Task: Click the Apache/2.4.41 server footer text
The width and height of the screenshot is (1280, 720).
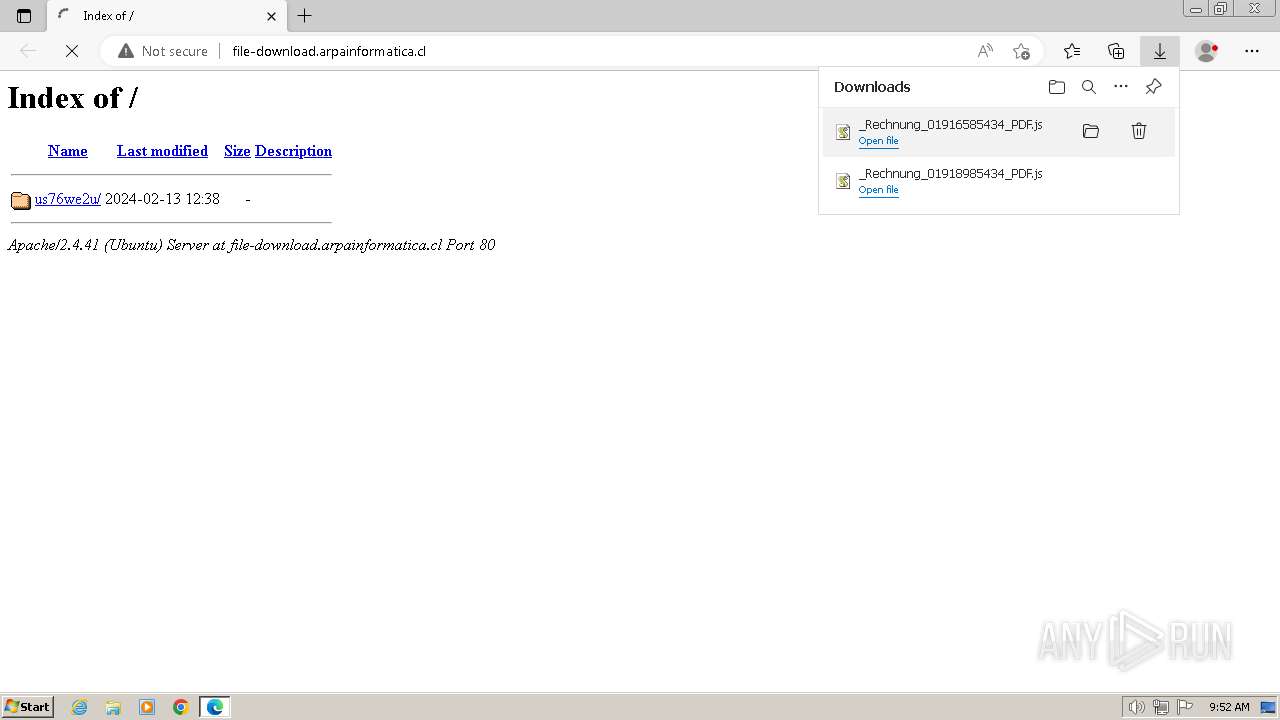Action: coord(251,245)
